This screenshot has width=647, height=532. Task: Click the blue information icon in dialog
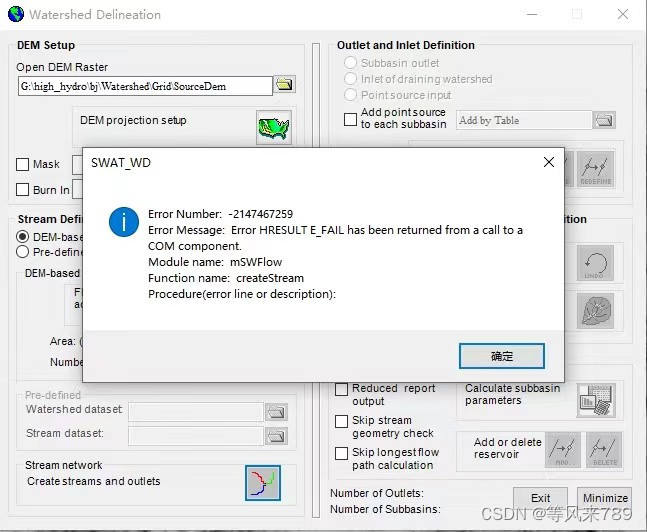(x=124, y=222)
